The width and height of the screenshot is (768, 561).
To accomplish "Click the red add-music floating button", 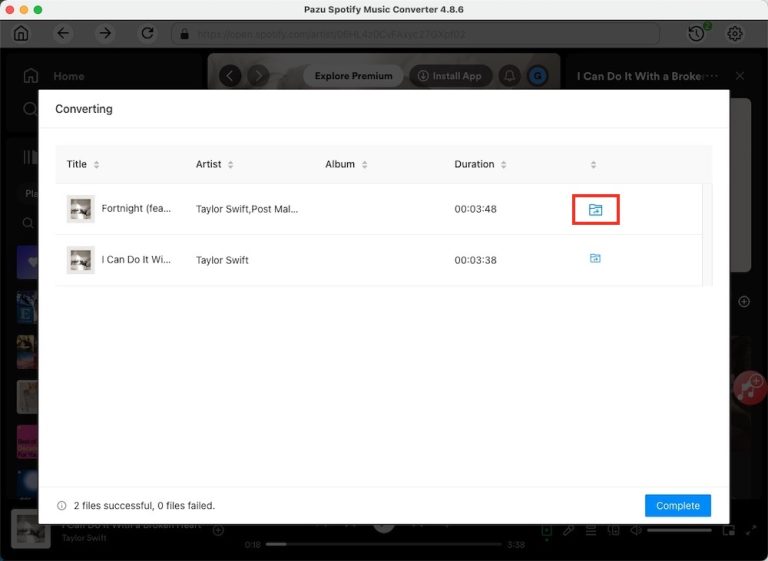I will click(x=750, y=386).
